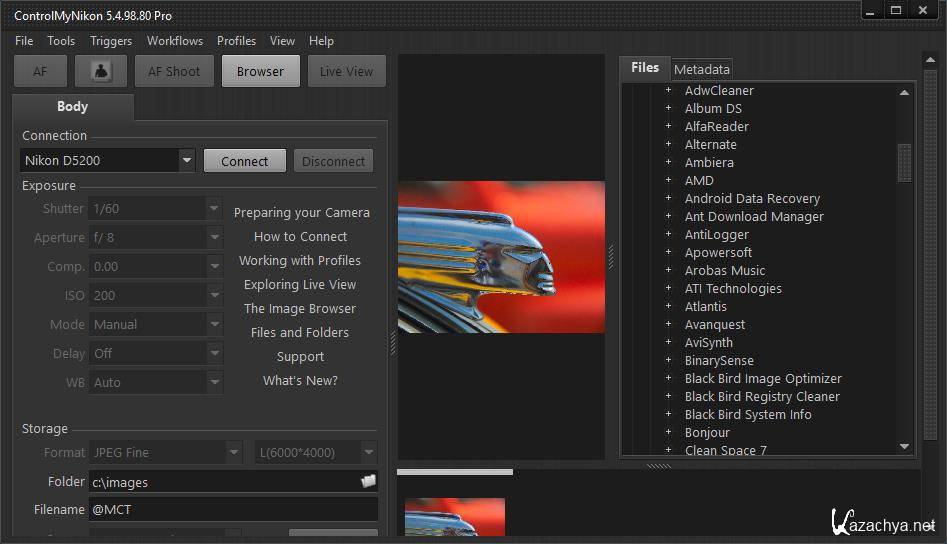
Task: Expand the Shutter speed dropdown
Action: [x=213, y=209]
